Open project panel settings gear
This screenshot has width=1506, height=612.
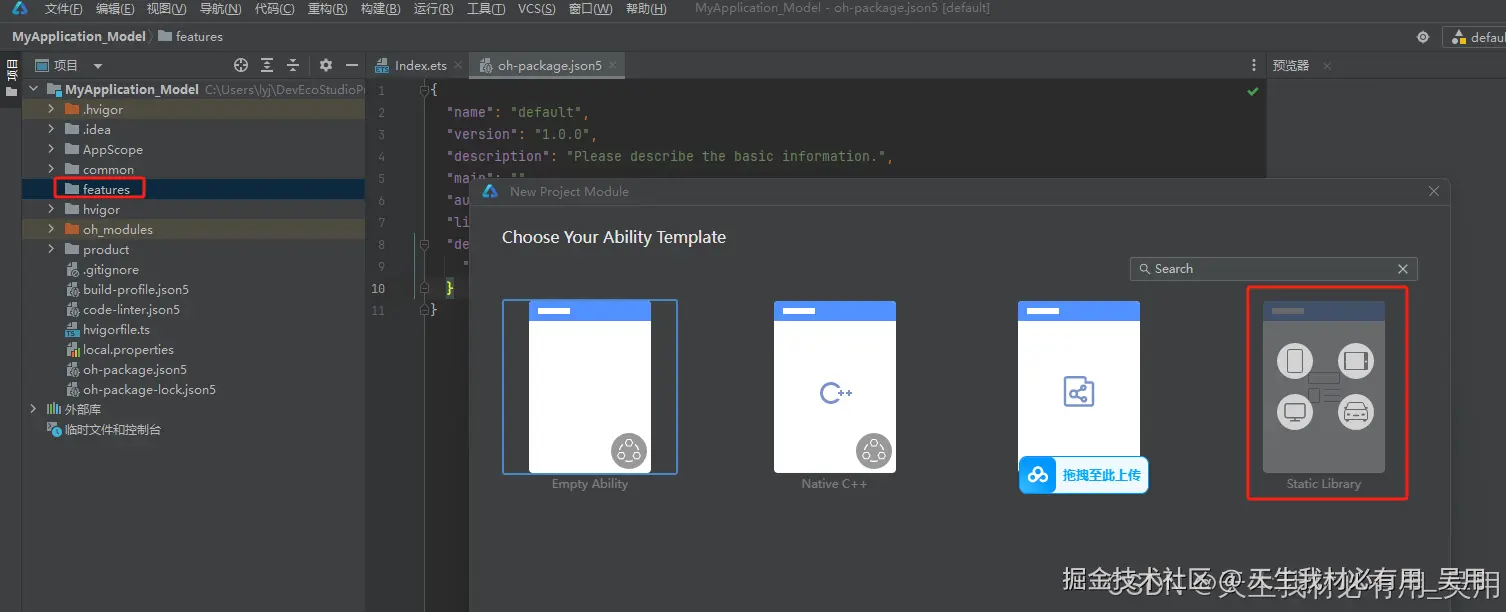coord(326,65)
